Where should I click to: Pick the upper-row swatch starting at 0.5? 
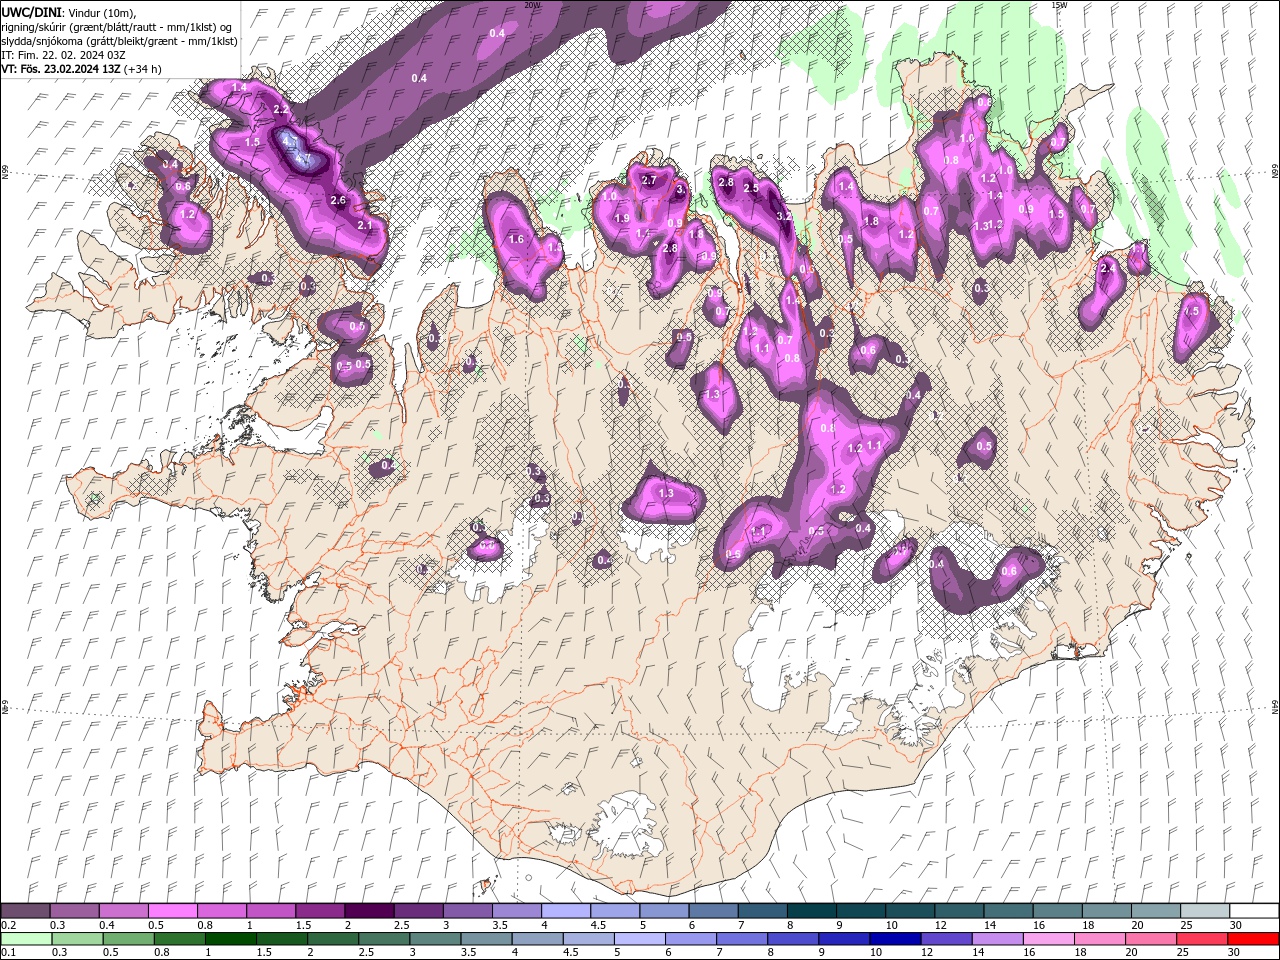pyautogui.click(x=172, y=911)
